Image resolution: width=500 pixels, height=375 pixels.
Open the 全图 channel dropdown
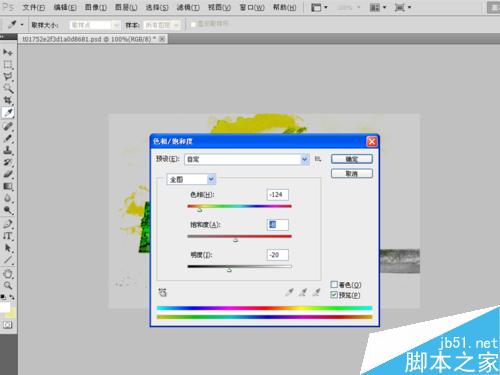[191, 179]
